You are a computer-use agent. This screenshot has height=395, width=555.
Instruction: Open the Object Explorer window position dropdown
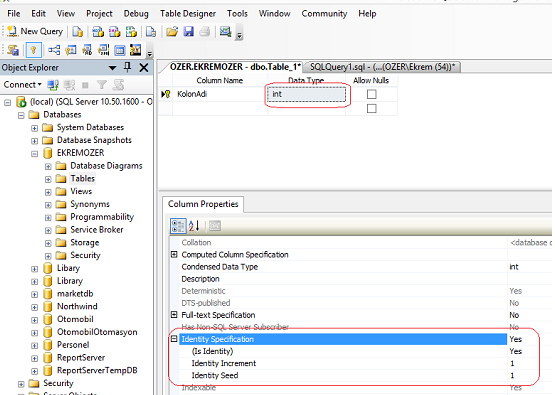point(112,68)
